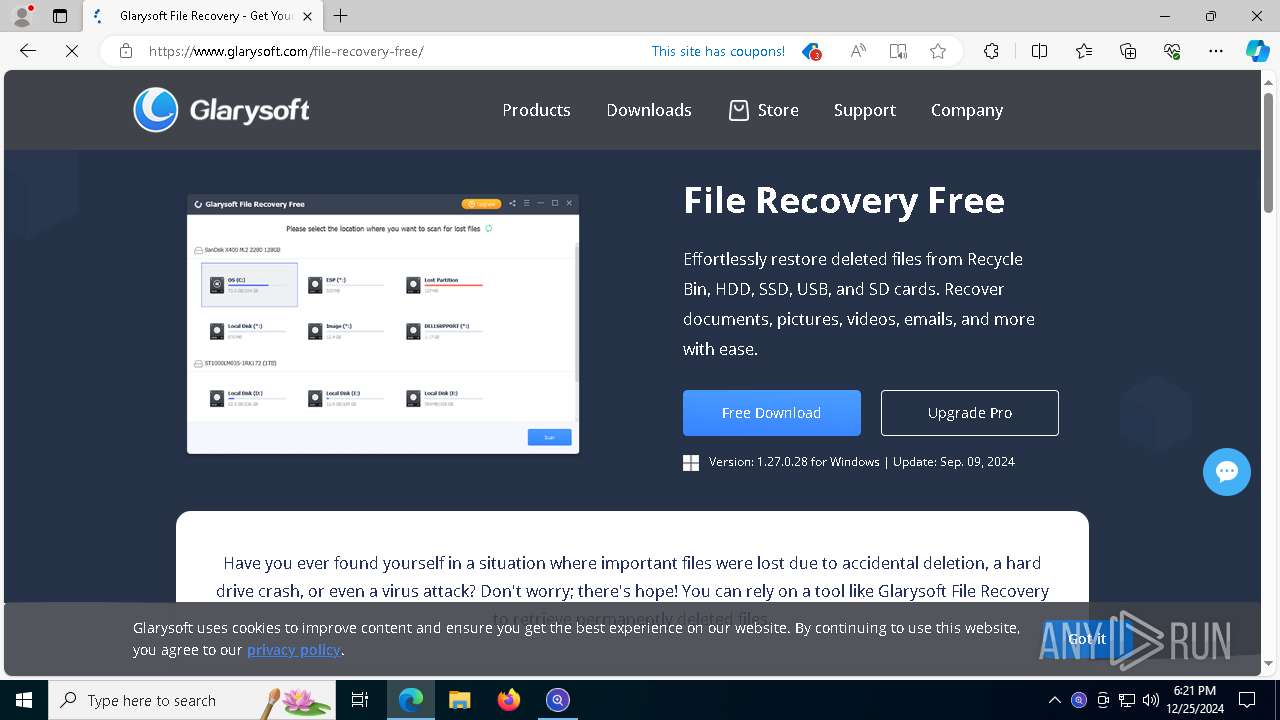The width and height of the screenshot is (1280, 720).
Task: Click the Free Download button
Action: [772, 413]
